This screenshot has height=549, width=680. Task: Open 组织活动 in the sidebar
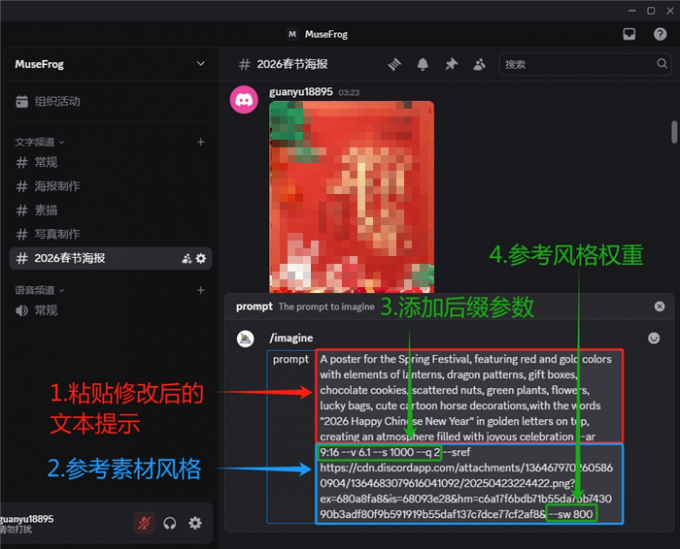57,101
